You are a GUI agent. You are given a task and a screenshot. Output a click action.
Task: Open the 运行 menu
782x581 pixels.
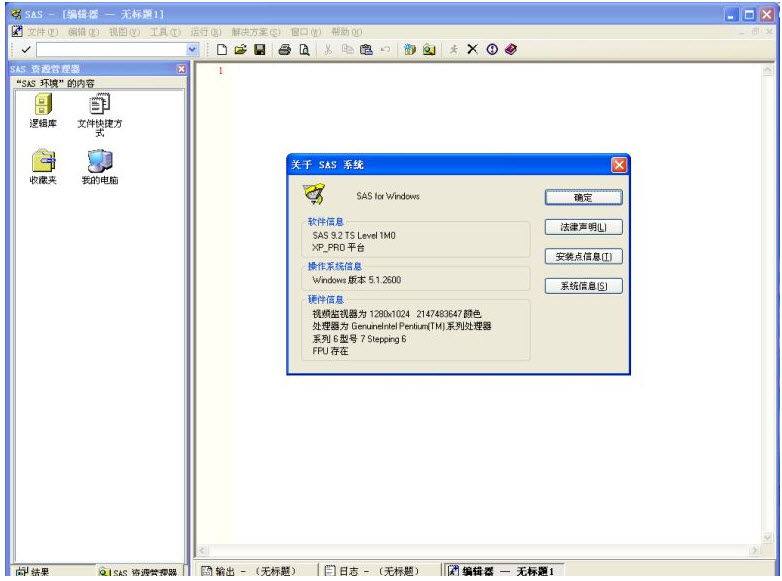tap(205, 32)
